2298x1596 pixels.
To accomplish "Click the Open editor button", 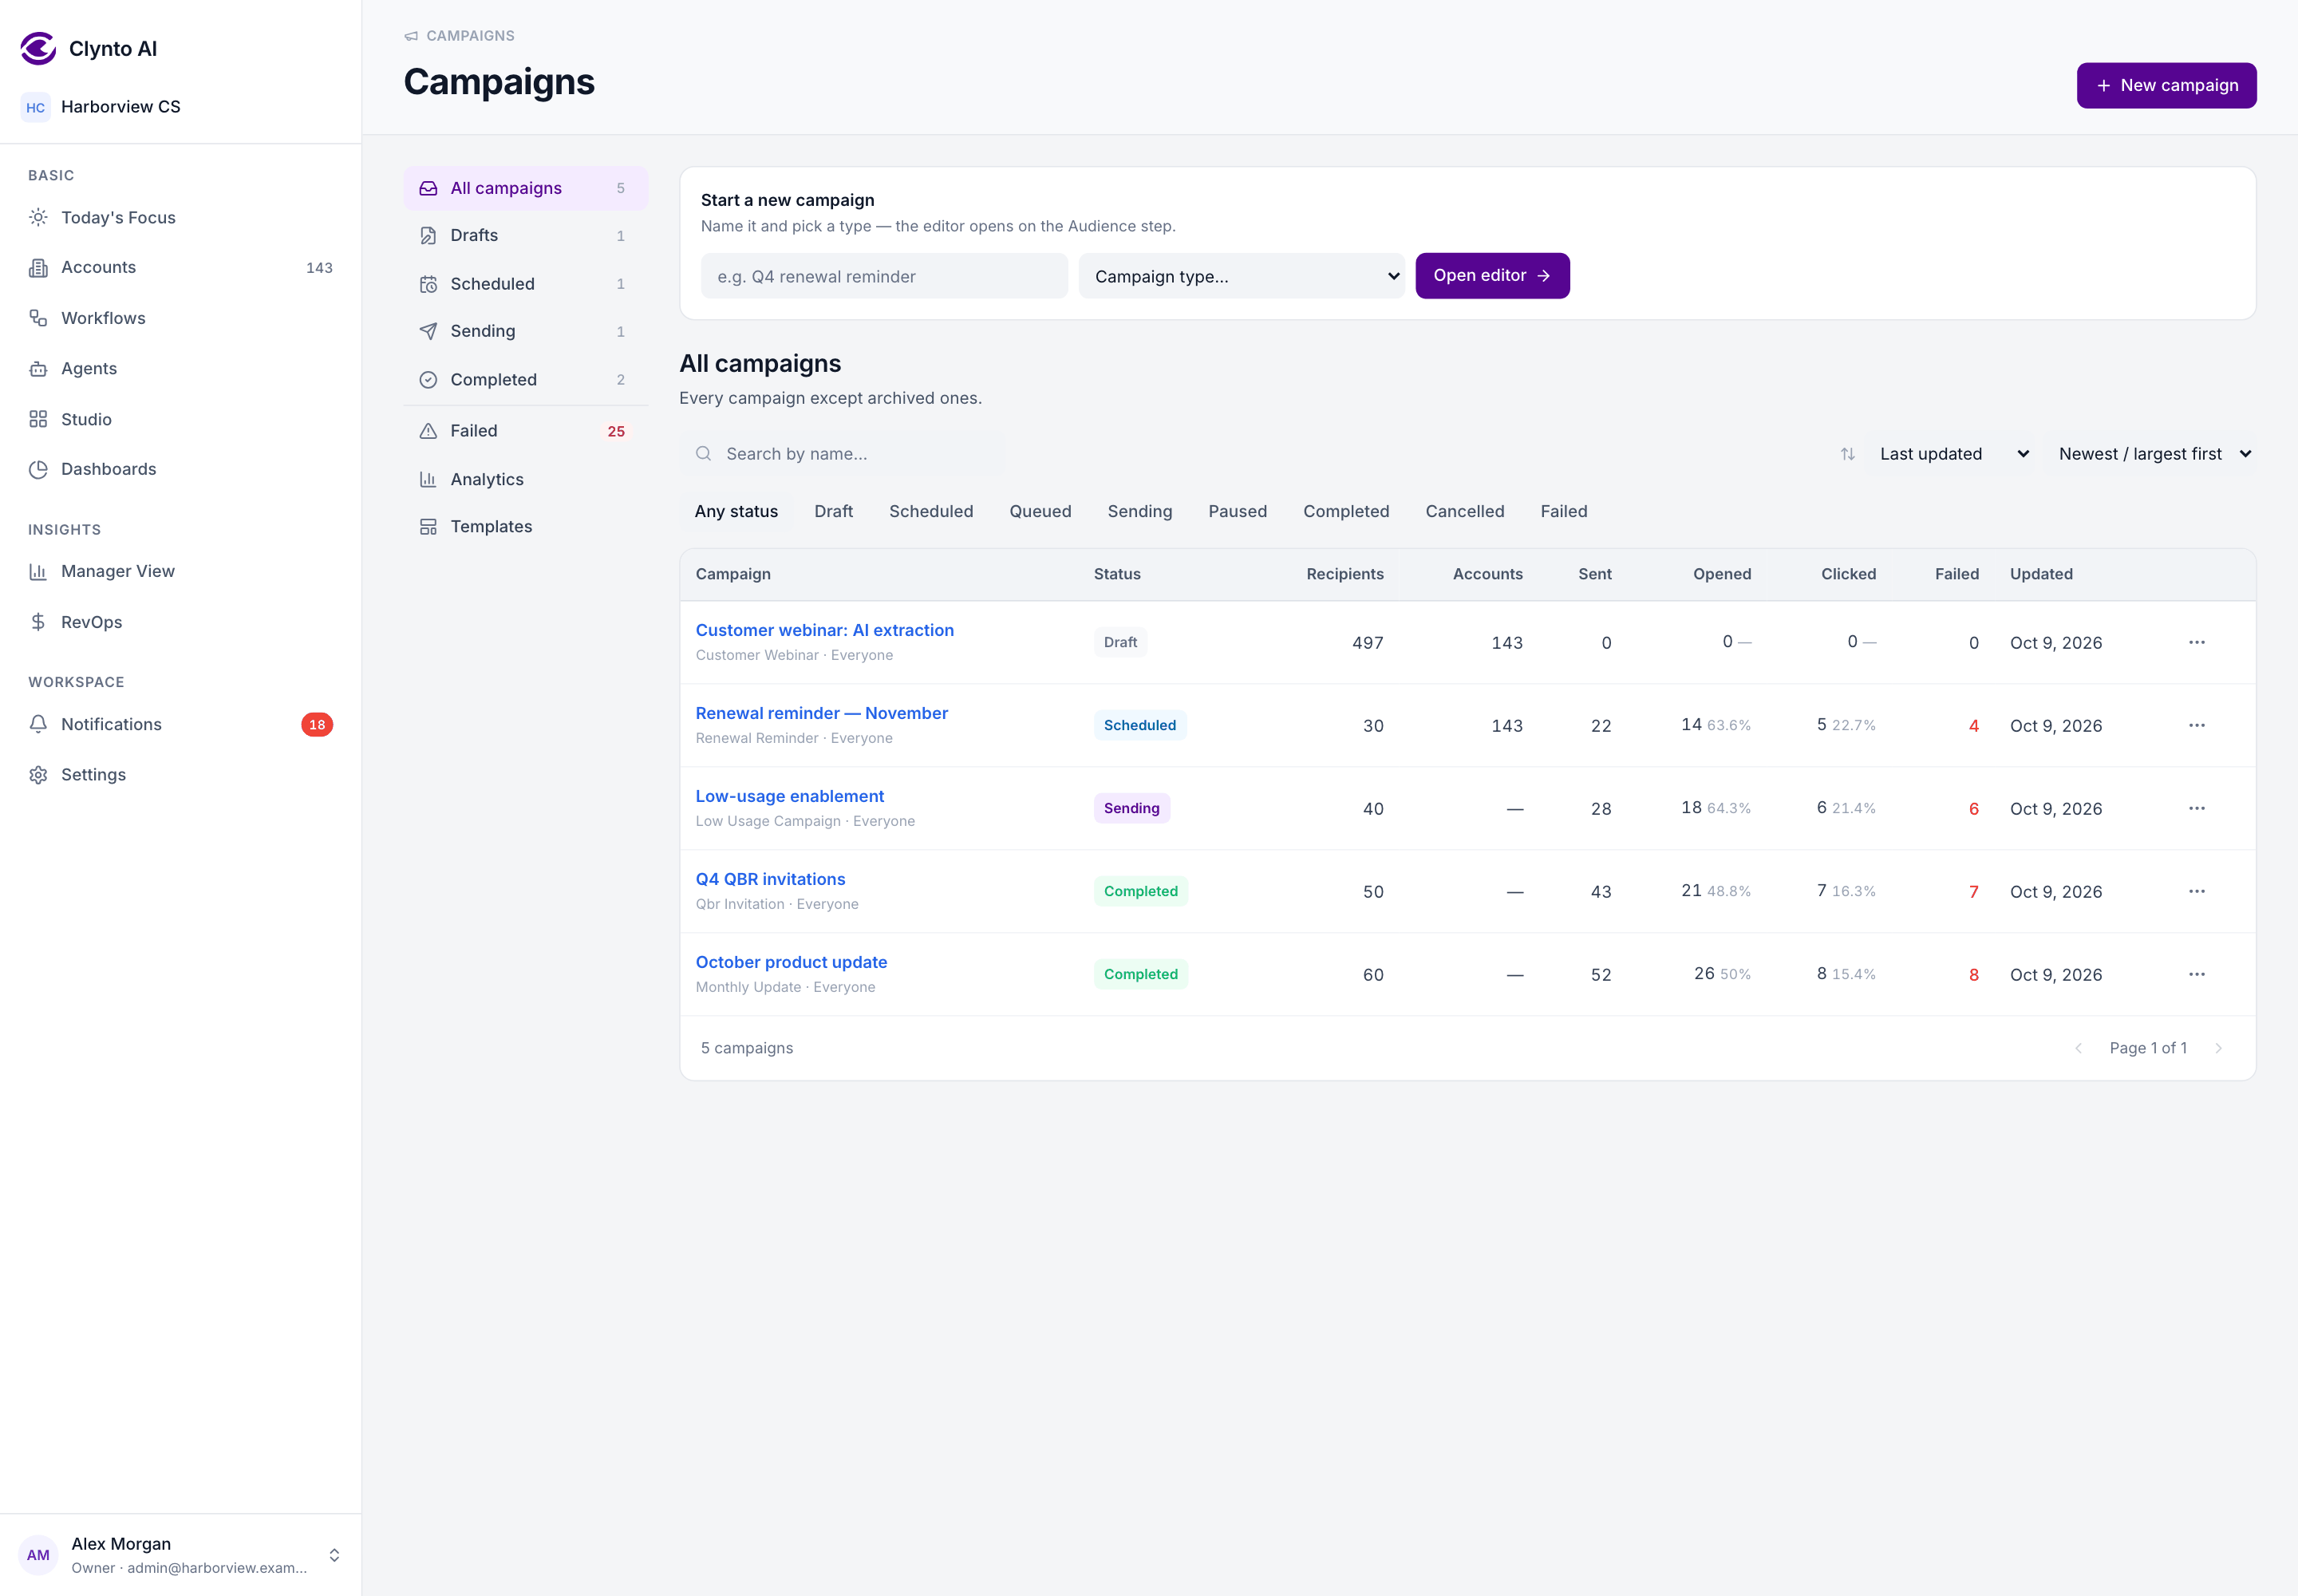I will click(x=1492, y=276).
